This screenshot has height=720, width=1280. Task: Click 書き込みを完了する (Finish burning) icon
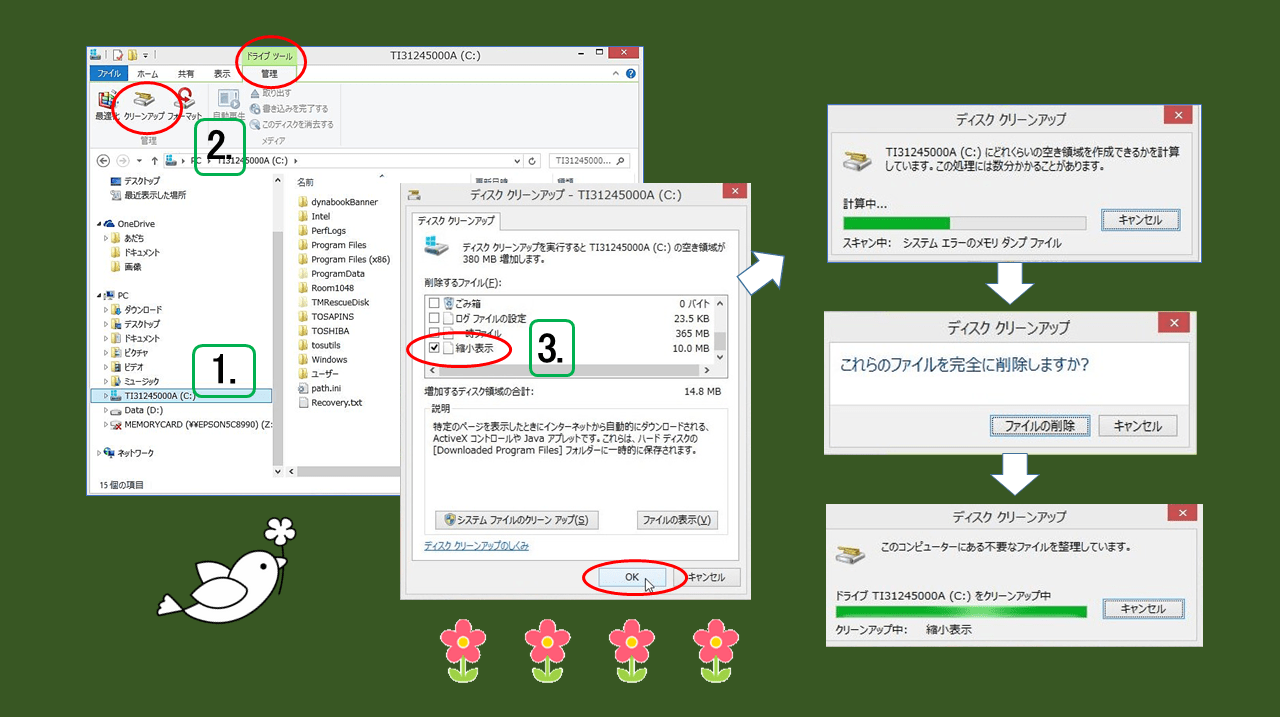(283, 108)
